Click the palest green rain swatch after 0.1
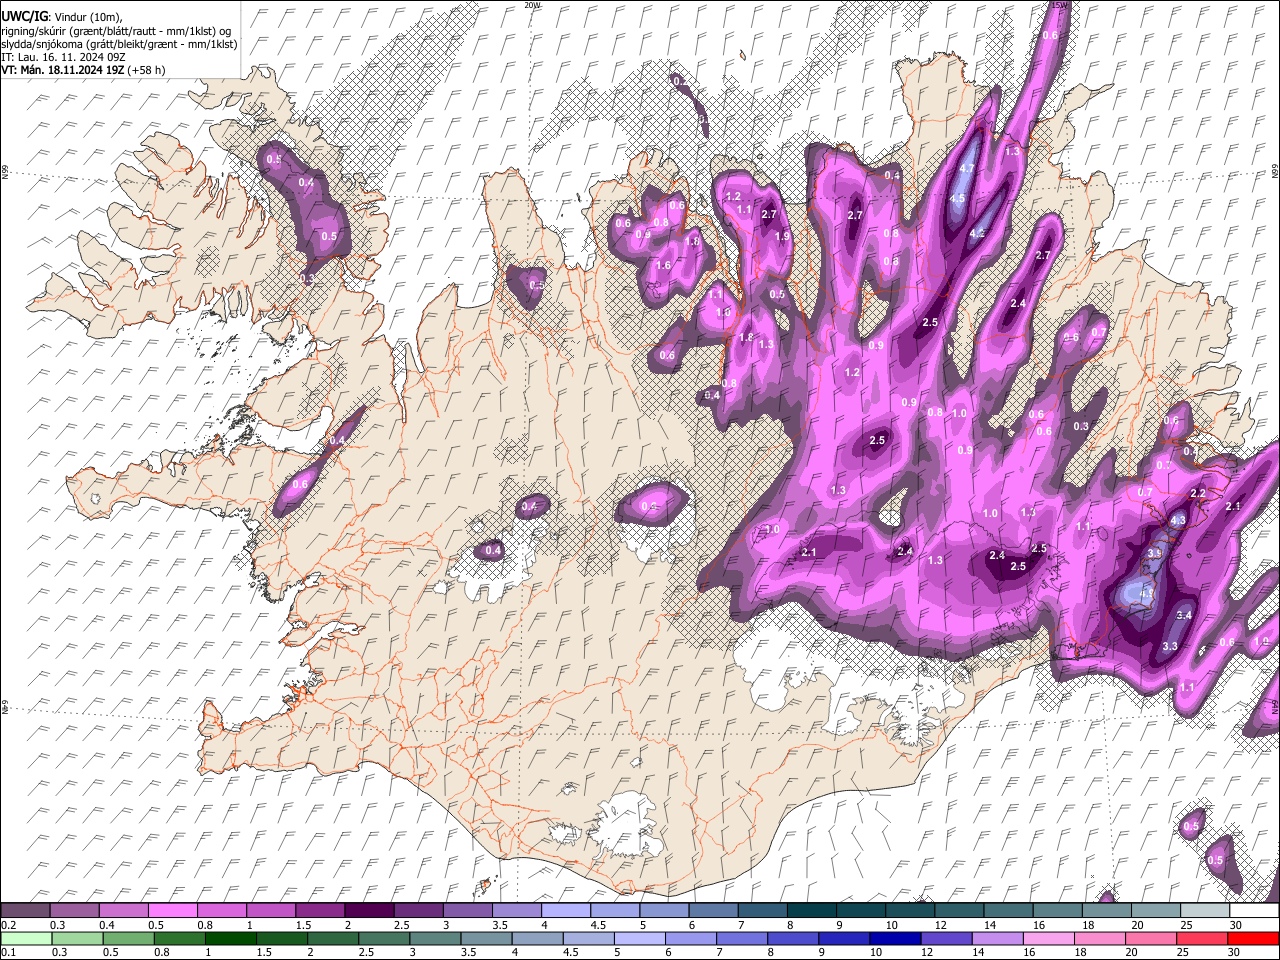 tap(26, 938)
